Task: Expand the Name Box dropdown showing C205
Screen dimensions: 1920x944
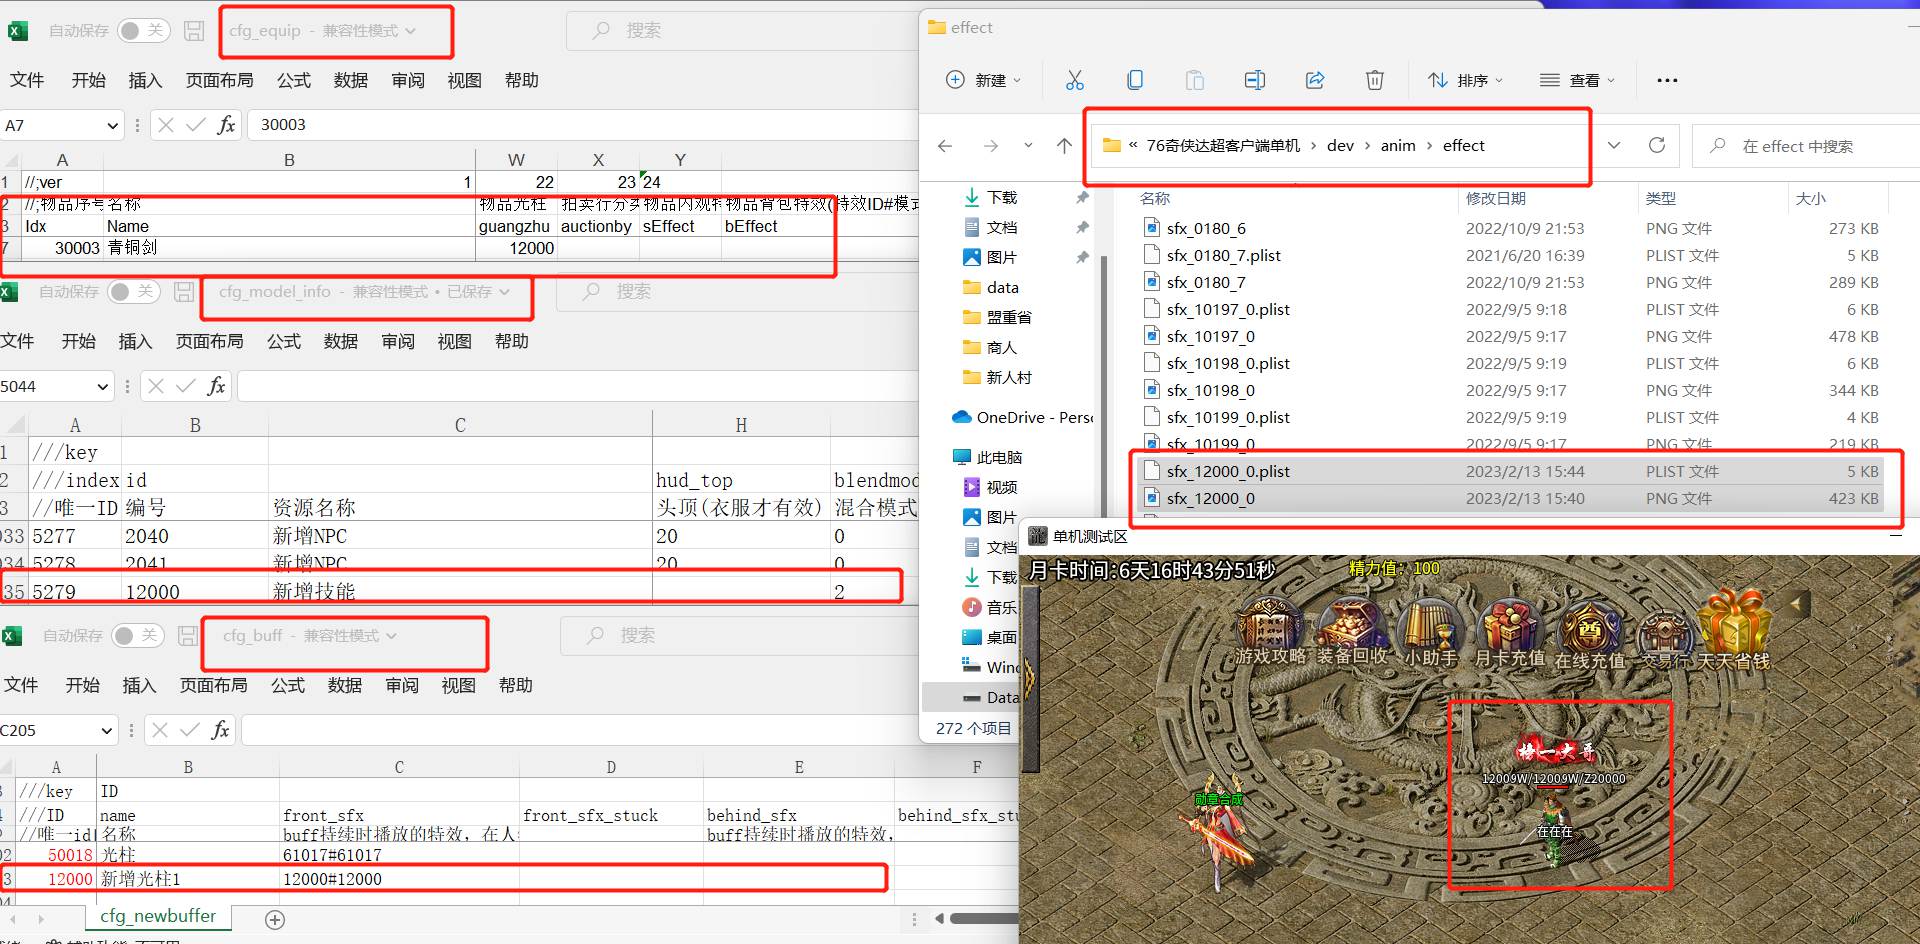Action: pyautogui.click(x=106, y=731)
